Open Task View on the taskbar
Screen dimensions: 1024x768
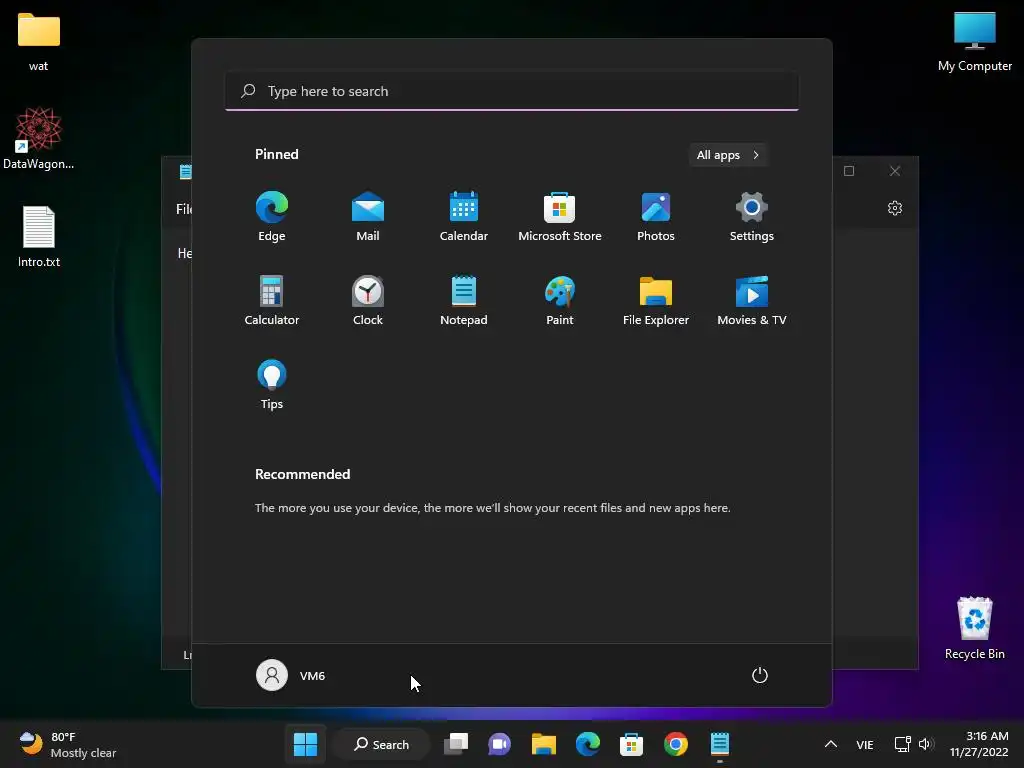point(456,744)
